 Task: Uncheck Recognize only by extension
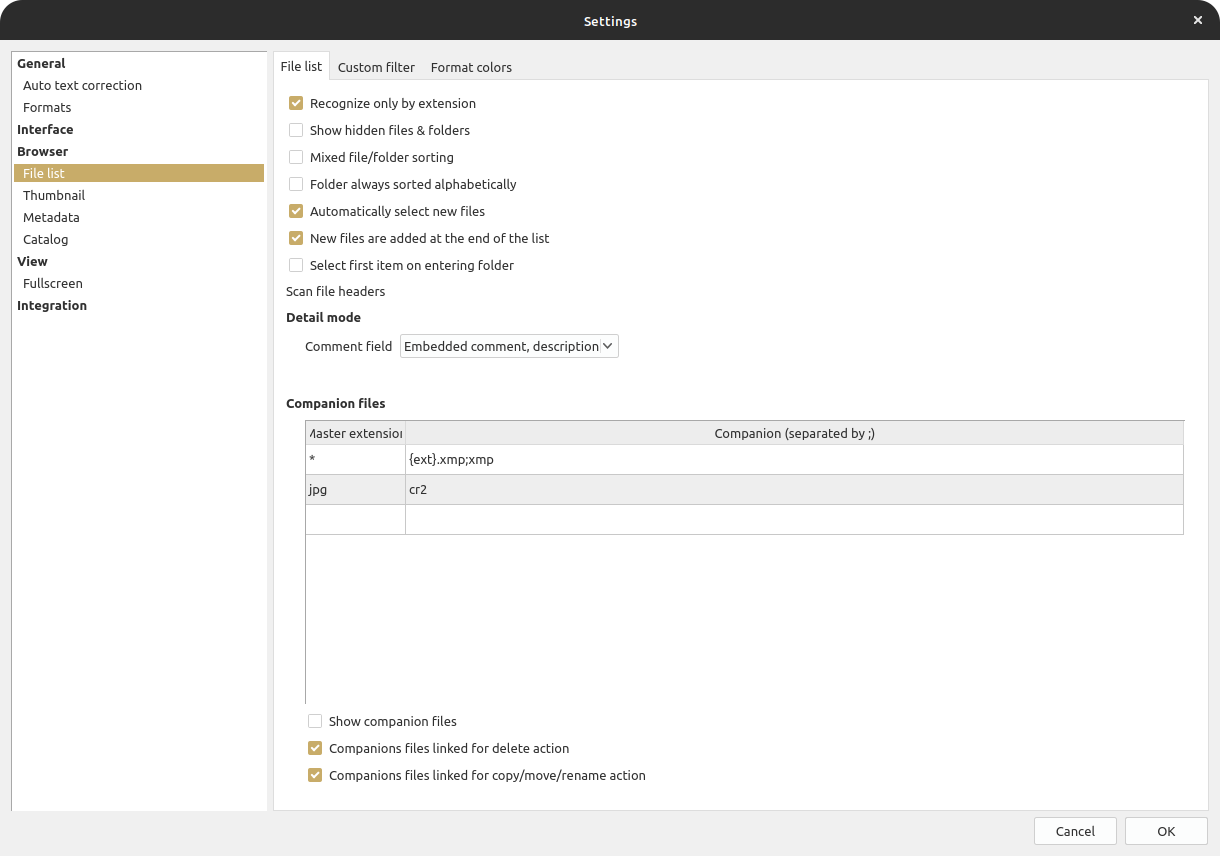point(296,103)
